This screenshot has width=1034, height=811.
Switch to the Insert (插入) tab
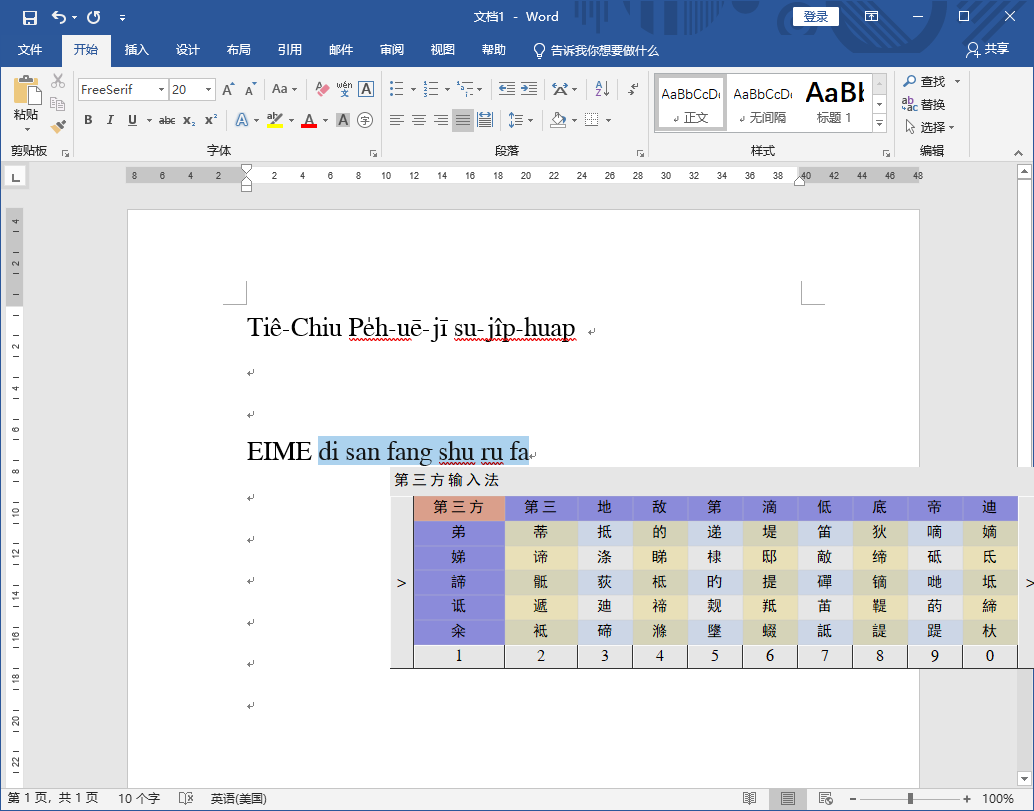coord(137,50)
